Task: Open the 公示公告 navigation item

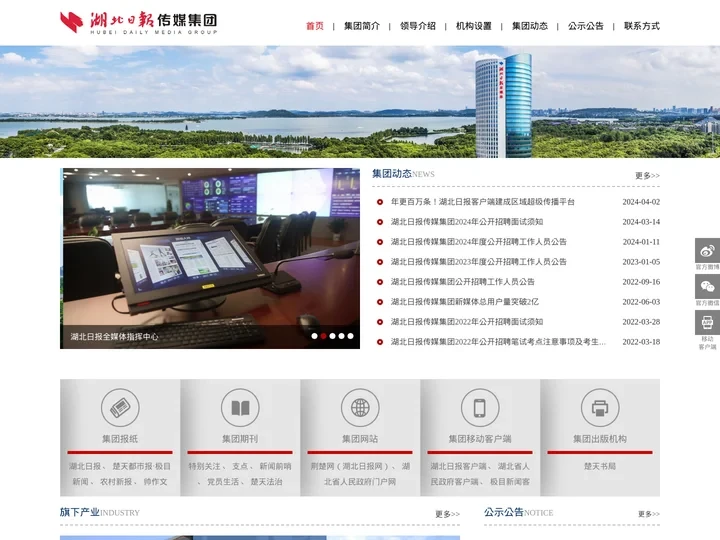Action: [x=586, y=26]
